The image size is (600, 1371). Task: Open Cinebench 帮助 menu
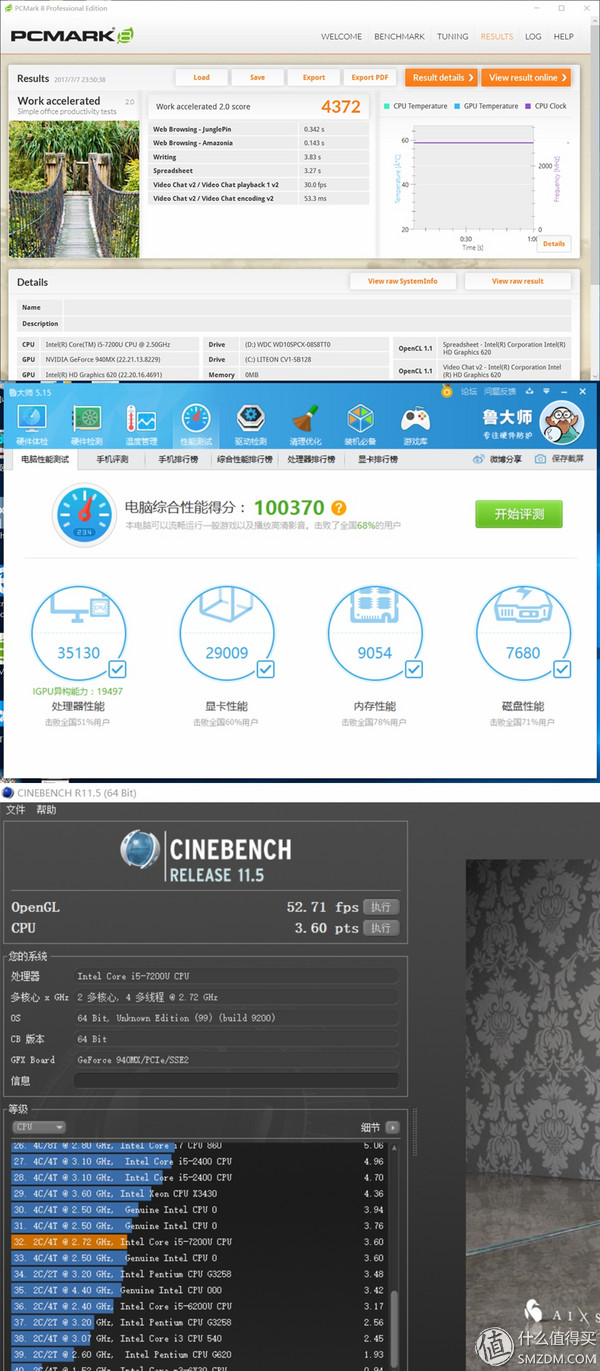click(46, 810)
